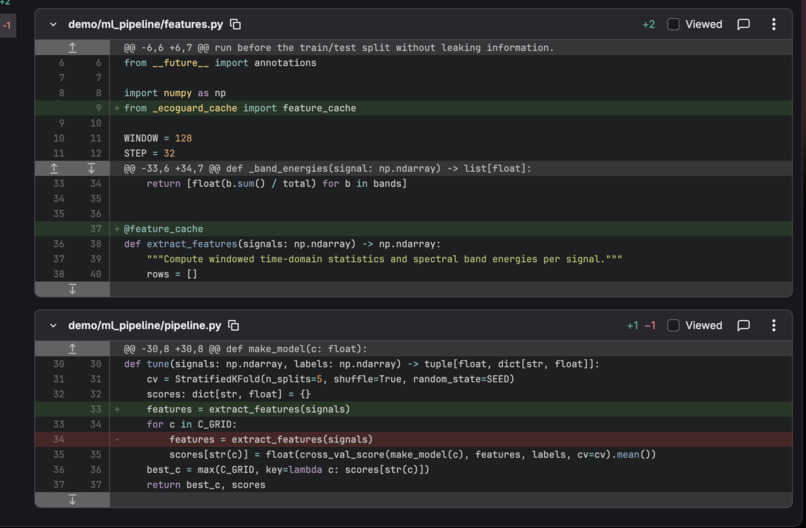This screenshot has width=806, height=528.
Task: Click the 'rows = []' code line
Action: [413, 274]
